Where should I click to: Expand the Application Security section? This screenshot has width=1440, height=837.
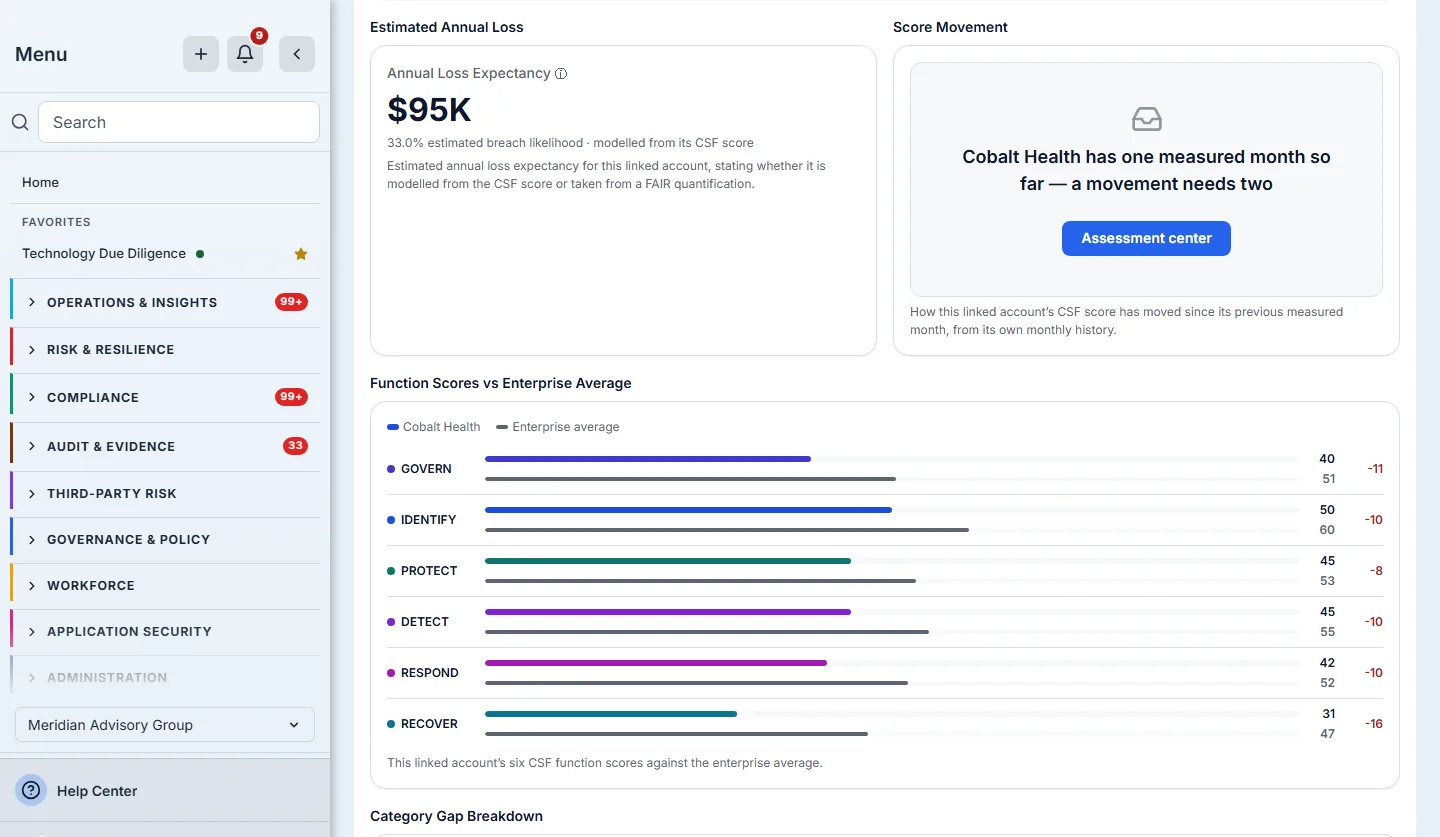[x=165, y=631]
